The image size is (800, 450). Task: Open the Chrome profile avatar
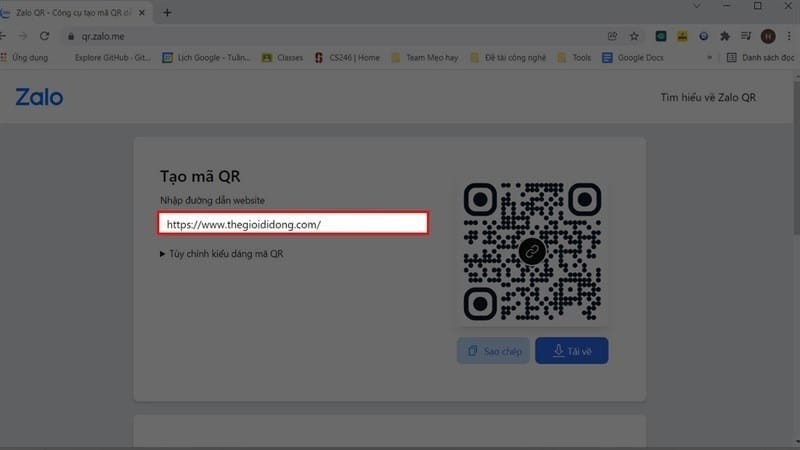[768, 36]
